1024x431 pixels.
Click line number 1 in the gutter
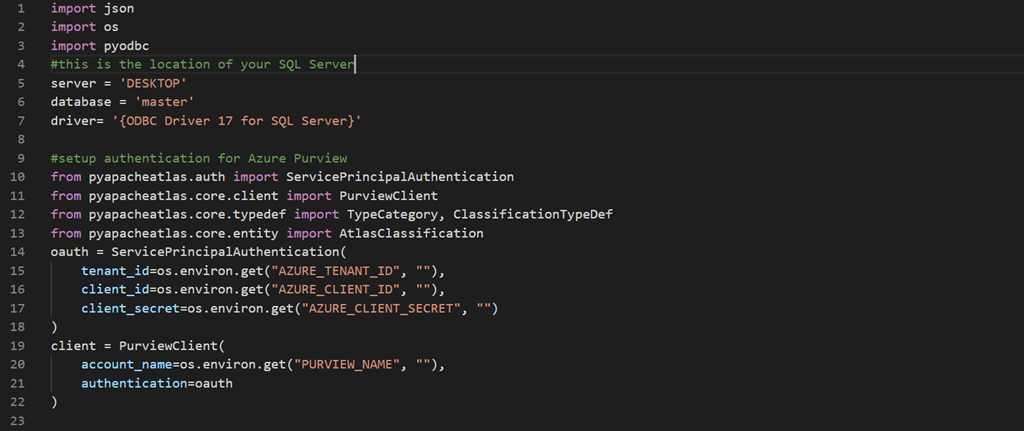[x=22, y=8]
